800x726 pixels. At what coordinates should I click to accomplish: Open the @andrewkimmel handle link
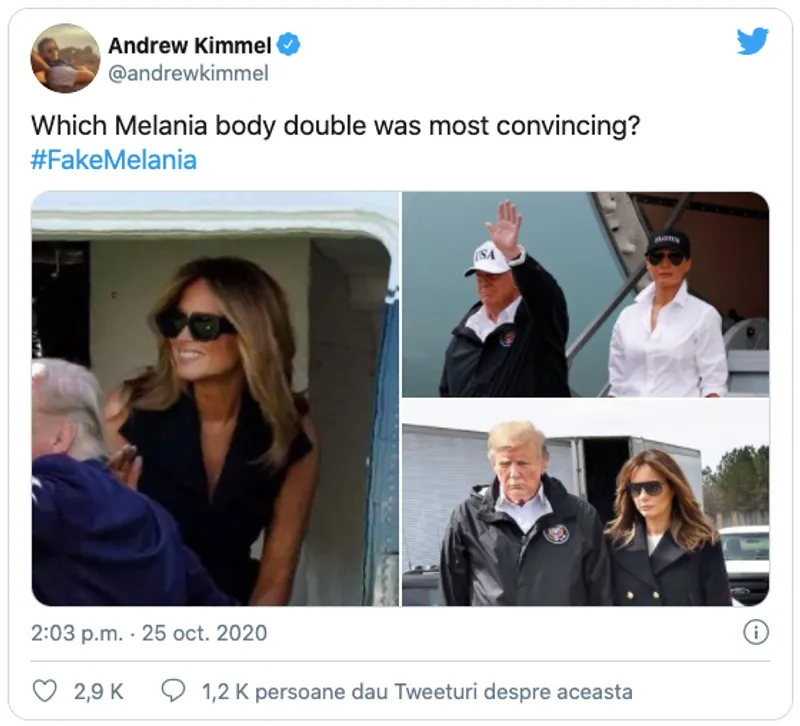188,74
